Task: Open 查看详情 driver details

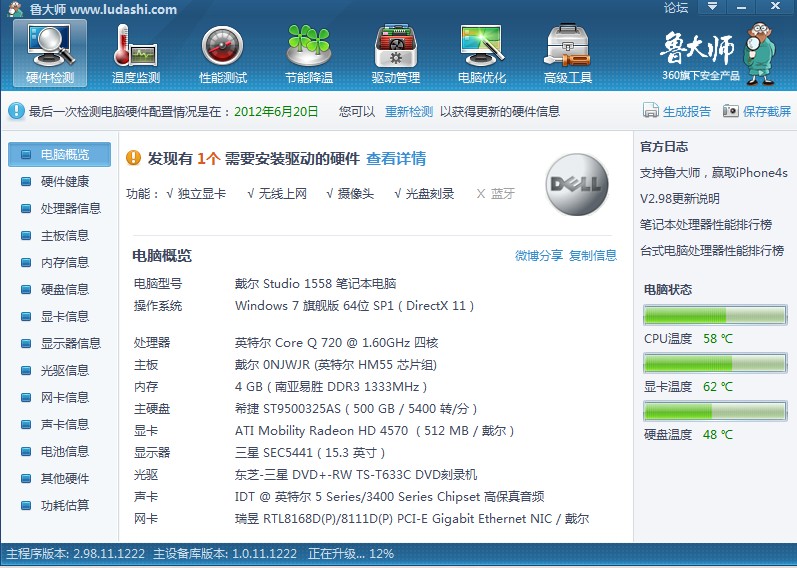Action: [x=396, y=159]
